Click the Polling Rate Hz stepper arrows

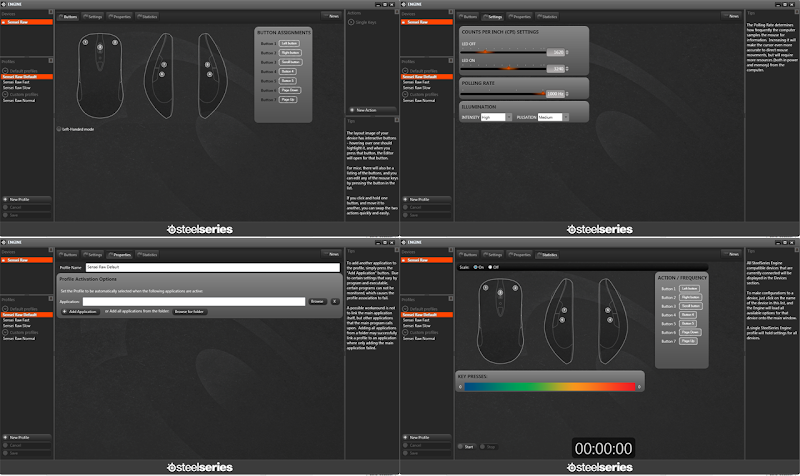(x=567, y=94)
